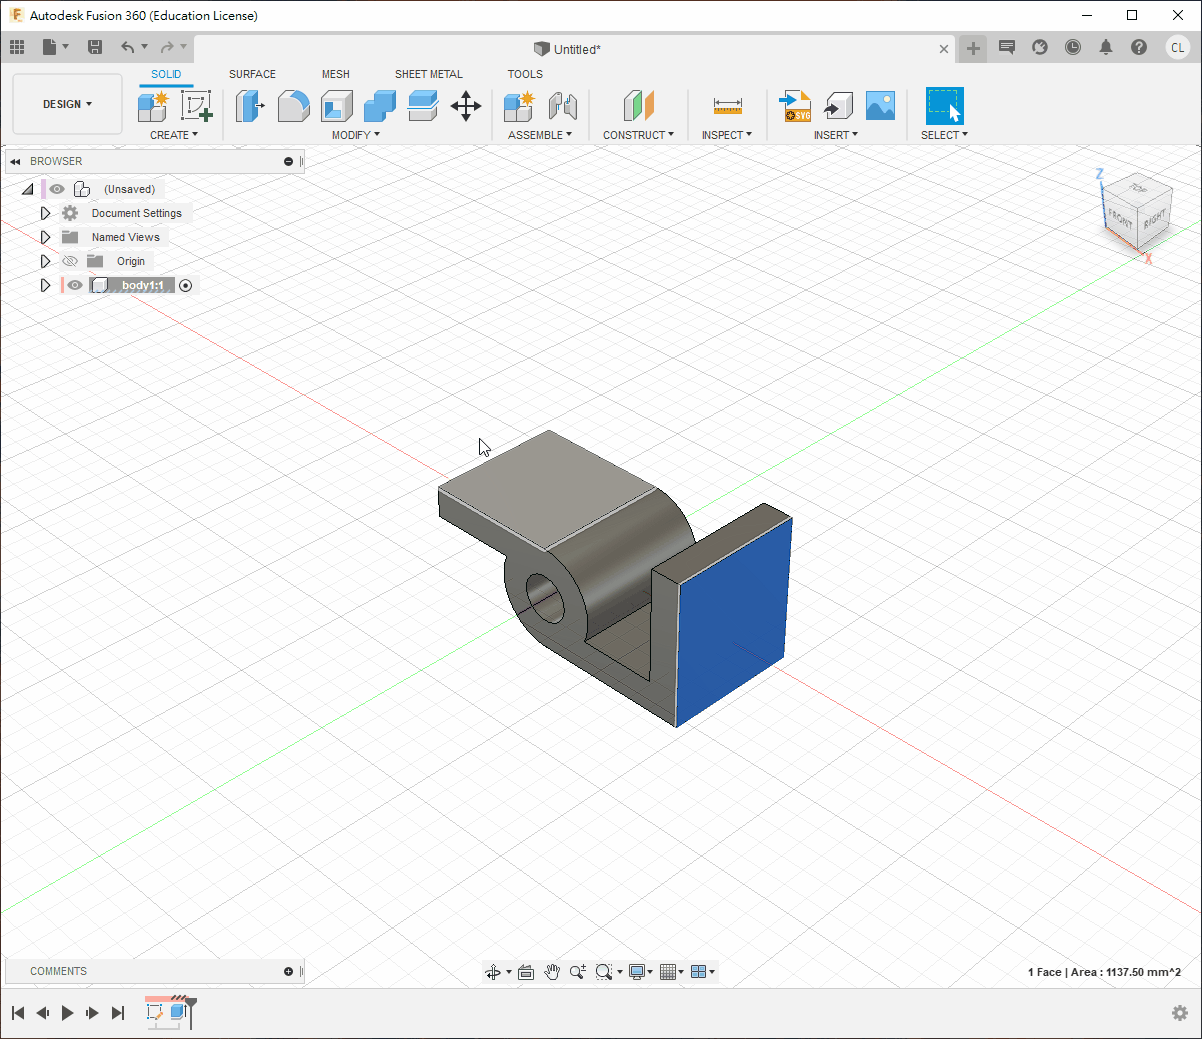Viewport: 1202px width, 1039px height.
Task: Click the FRONT face of the ViewCube
Action: (x=1120, y=217)
